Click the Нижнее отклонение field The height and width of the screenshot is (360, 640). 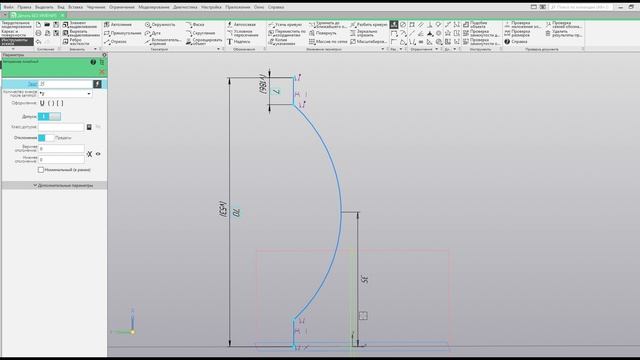[x=61, y=160]
